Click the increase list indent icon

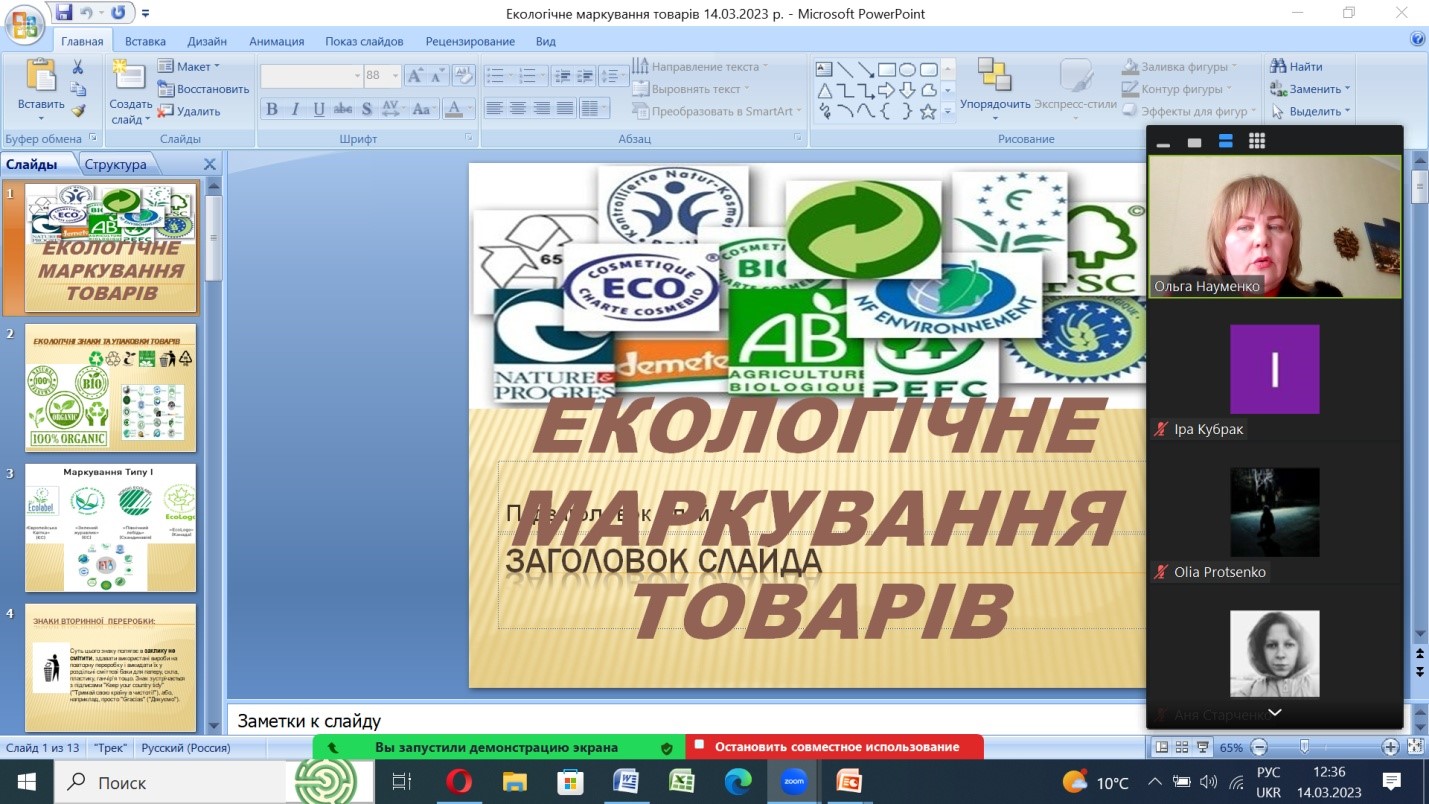(x=586, y=76)
